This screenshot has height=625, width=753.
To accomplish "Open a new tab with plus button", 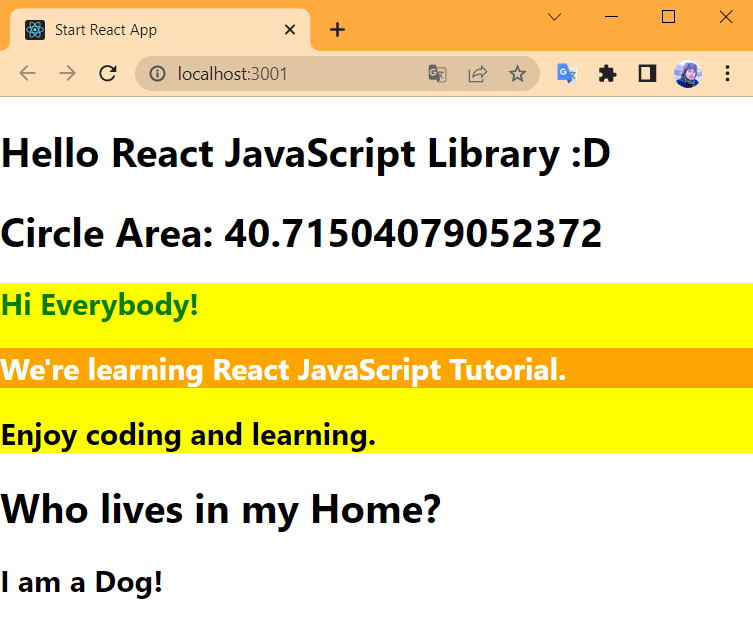I will [x=337, y=30].
